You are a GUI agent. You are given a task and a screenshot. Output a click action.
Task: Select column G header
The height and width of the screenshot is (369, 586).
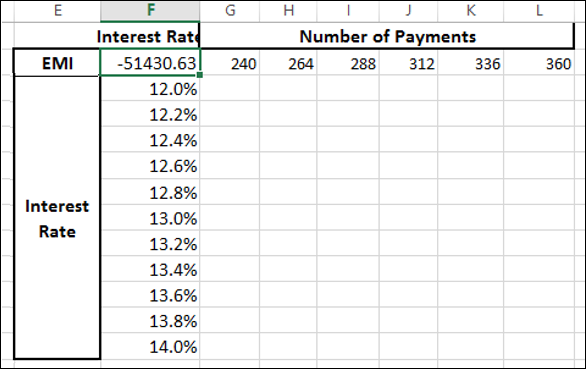(230, 11)
